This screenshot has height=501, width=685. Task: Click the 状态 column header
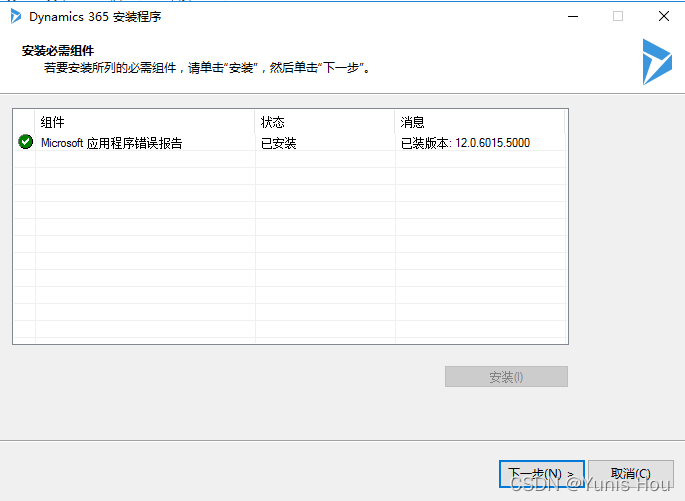tap(325, 122)
